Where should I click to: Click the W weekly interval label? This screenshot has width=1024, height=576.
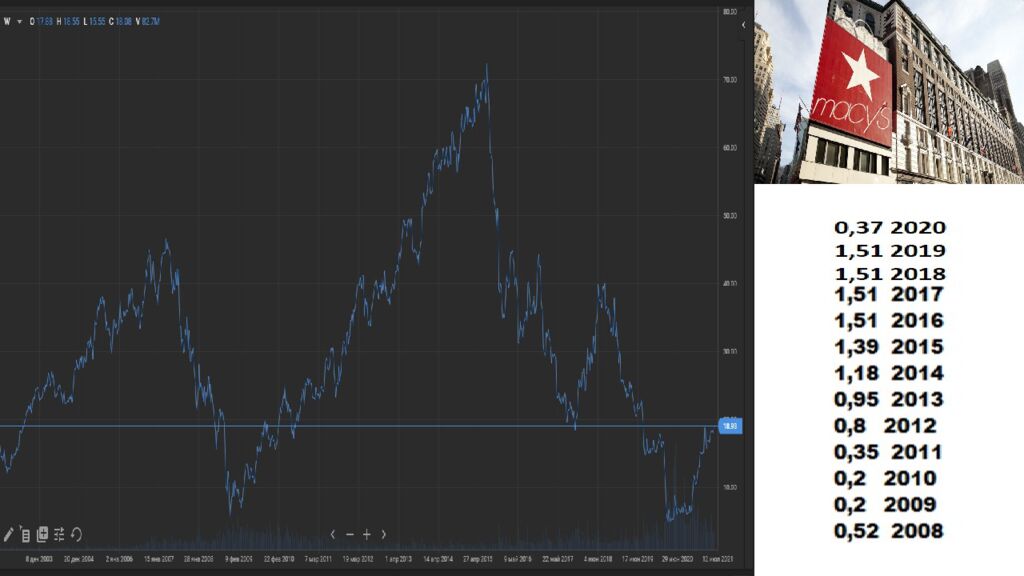7,21
